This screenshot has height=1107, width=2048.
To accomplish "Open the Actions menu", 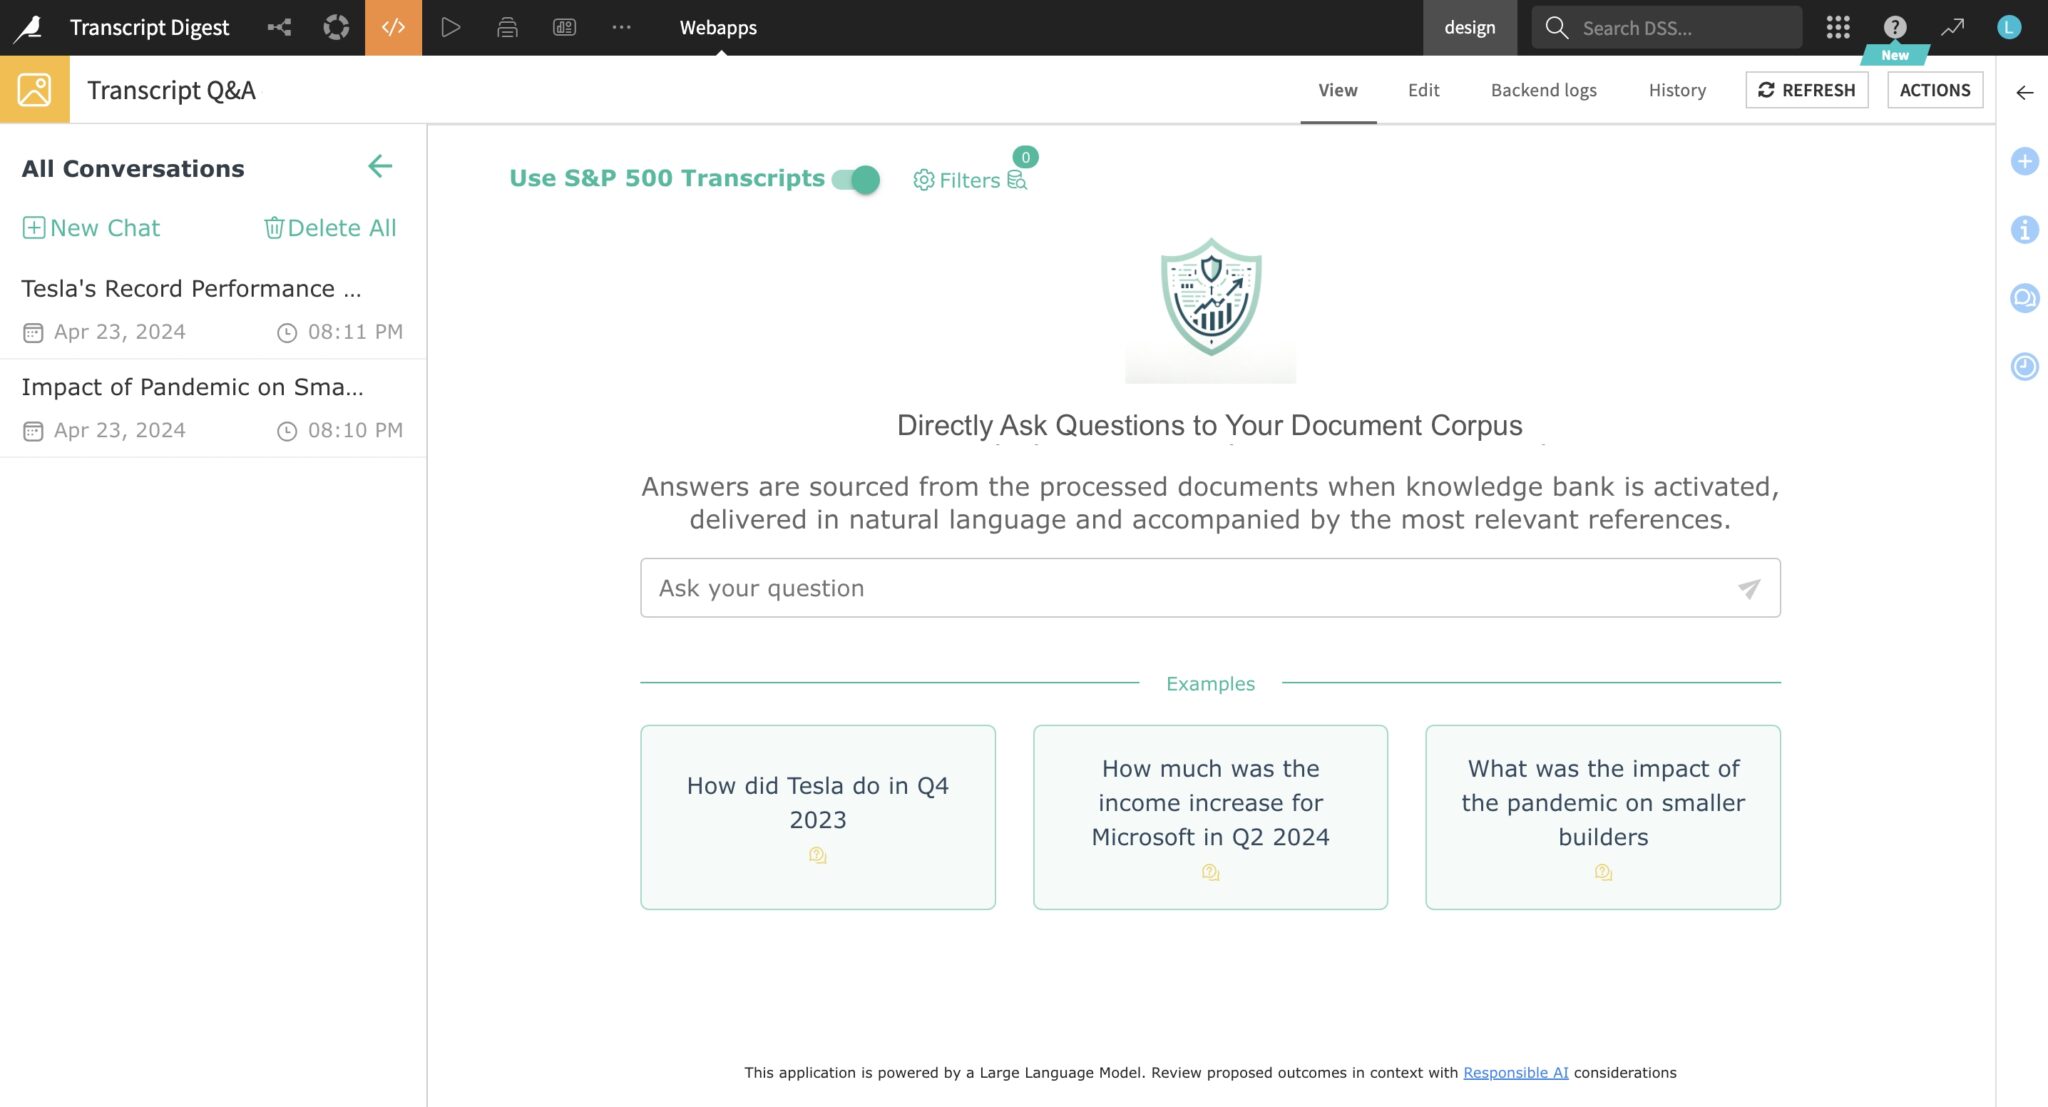I will coord(1935,89).
